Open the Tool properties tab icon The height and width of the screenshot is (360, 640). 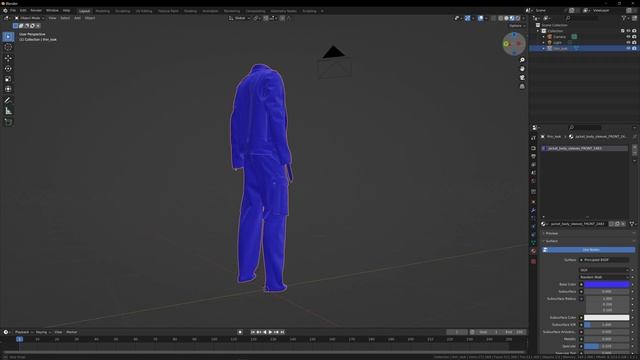point(533,138)
